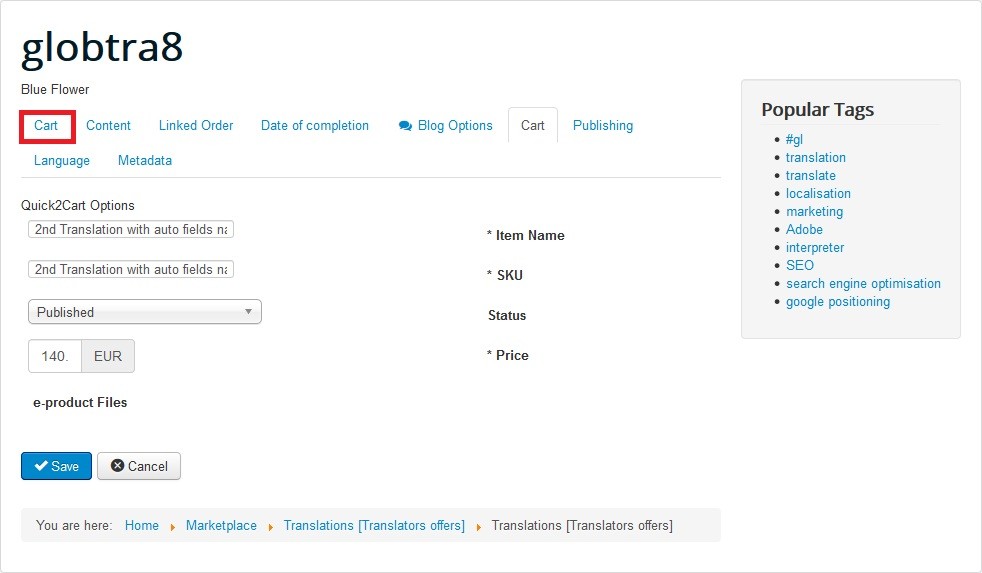Open Translations [Translators offers] breadcrumb link
This screenshot has width=982, height=573.
tap(374, 526)
